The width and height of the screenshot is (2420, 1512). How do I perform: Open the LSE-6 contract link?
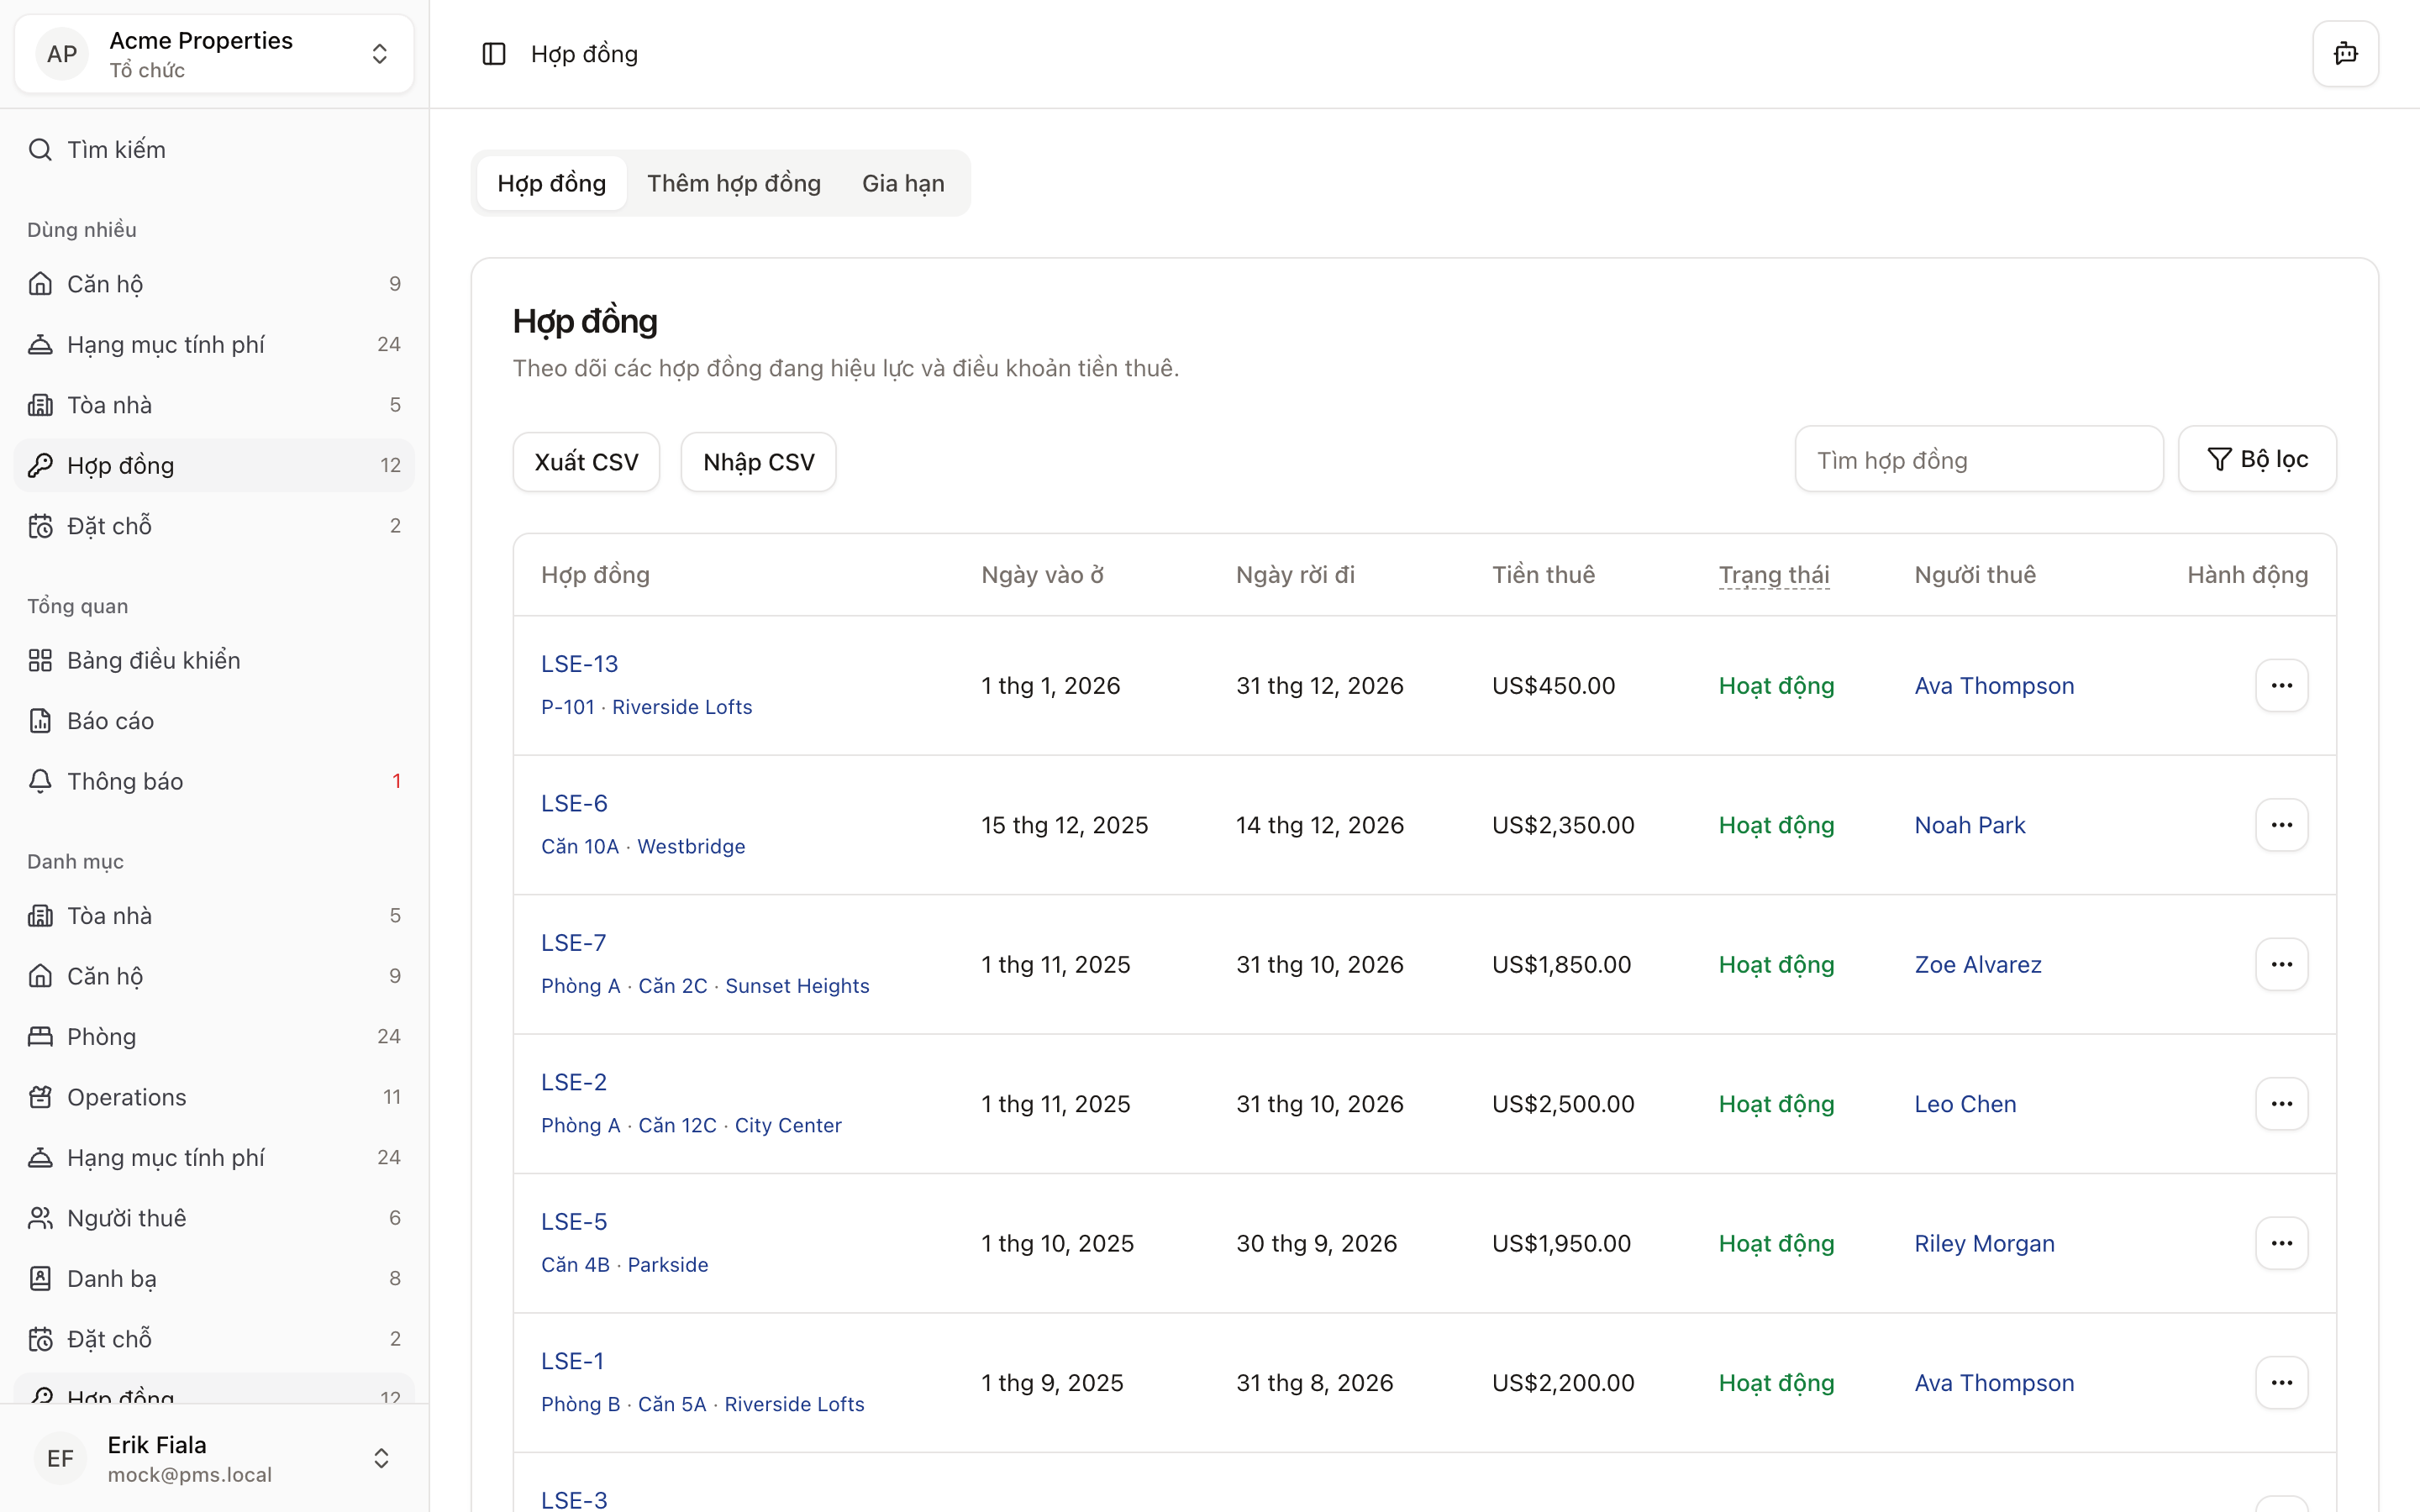574,803
